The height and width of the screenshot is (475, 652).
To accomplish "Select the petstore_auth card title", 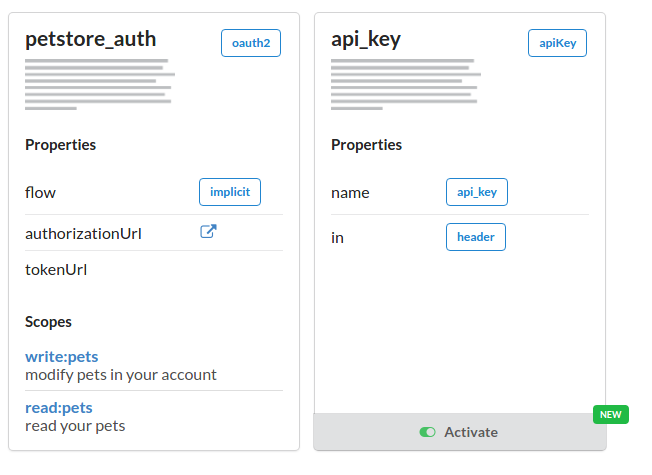I will point(91,39).
